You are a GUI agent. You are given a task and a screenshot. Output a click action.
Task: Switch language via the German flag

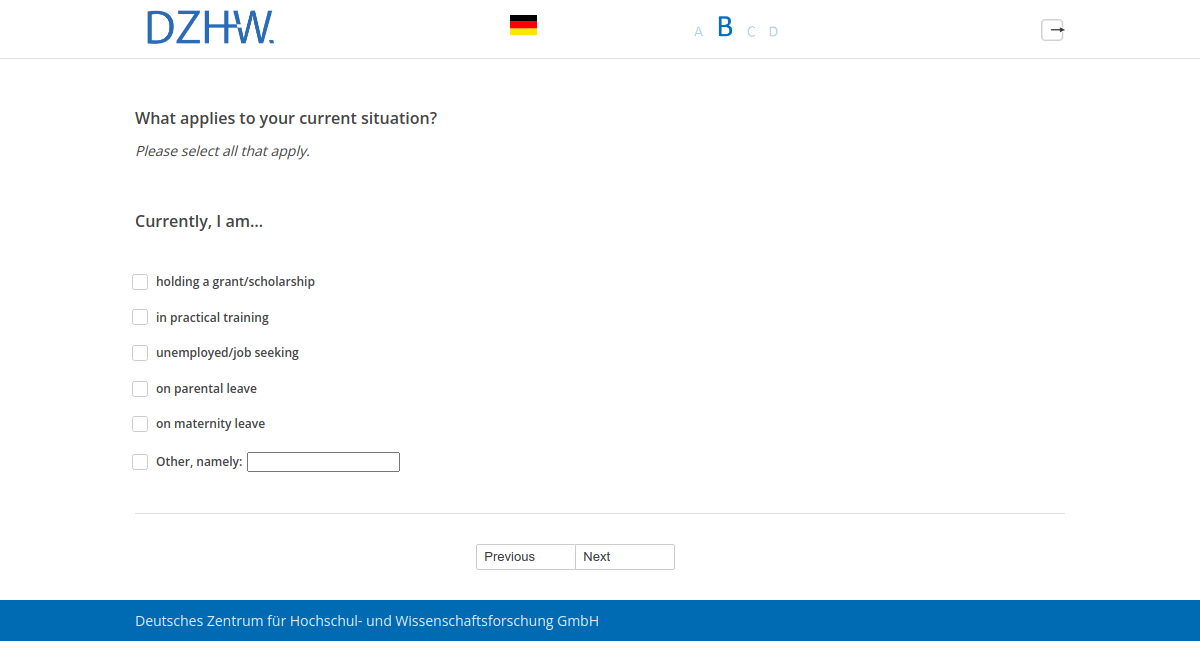point(523,25)
